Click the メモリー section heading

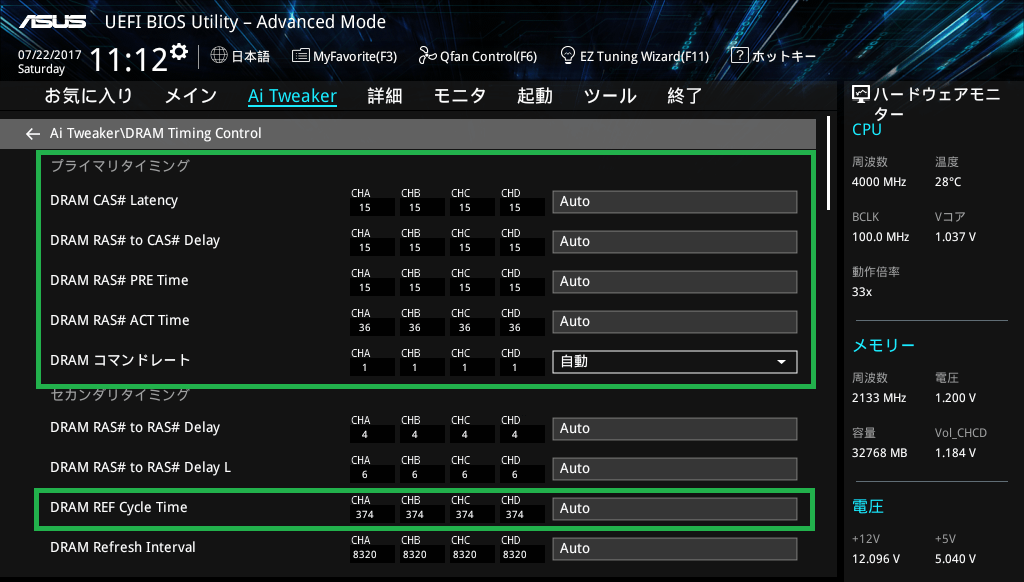pos(883,346)
